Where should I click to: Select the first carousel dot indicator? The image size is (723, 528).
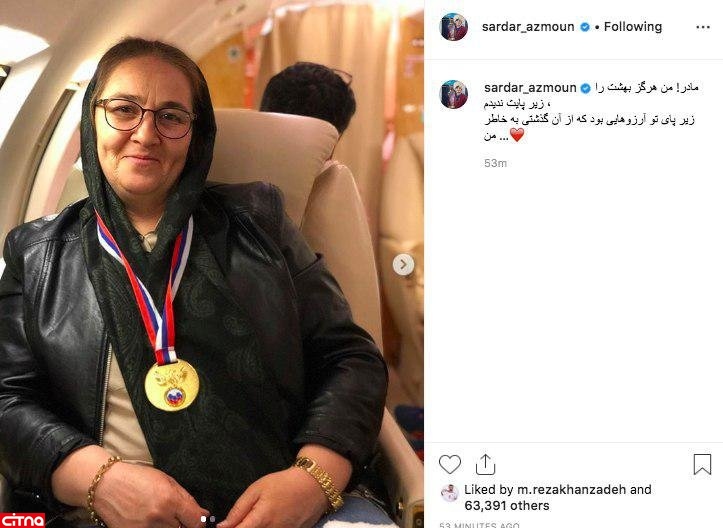coord(203,519)
